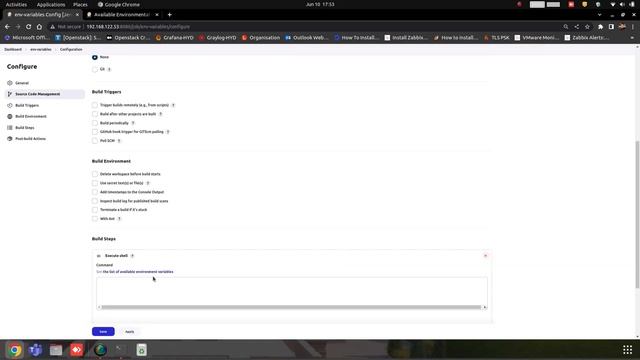Reload the current page

tap(29, 27)
